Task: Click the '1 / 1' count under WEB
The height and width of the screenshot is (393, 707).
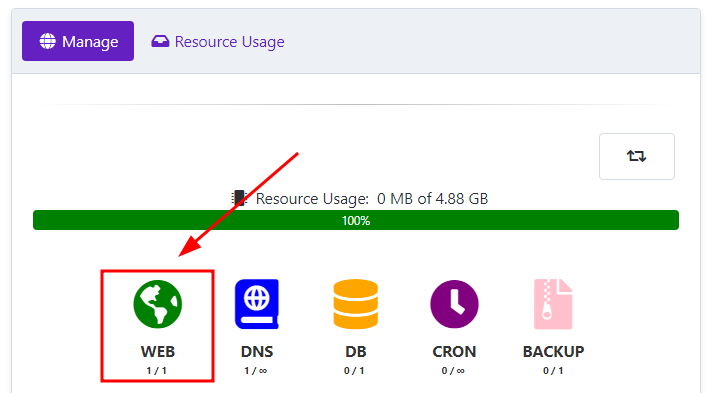Action: coord(156,370)
